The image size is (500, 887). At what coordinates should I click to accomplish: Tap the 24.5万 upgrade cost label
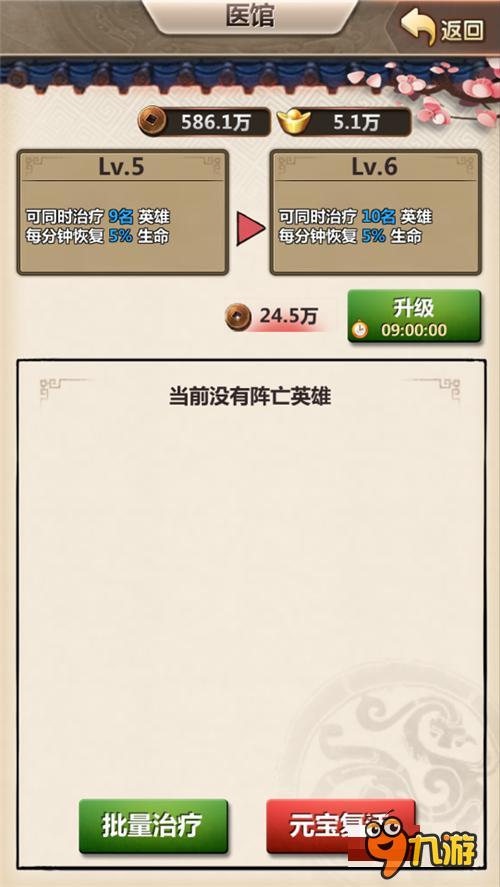(288, 317)
